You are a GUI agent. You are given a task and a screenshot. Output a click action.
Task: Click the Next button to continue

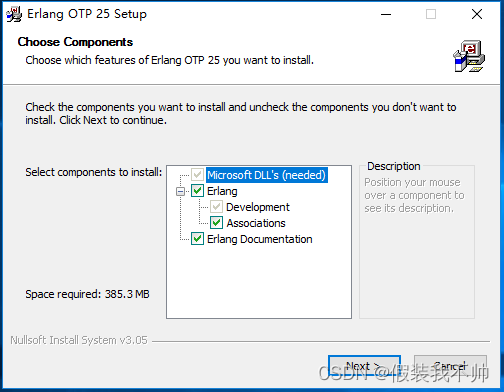click(x=364, y=366)
